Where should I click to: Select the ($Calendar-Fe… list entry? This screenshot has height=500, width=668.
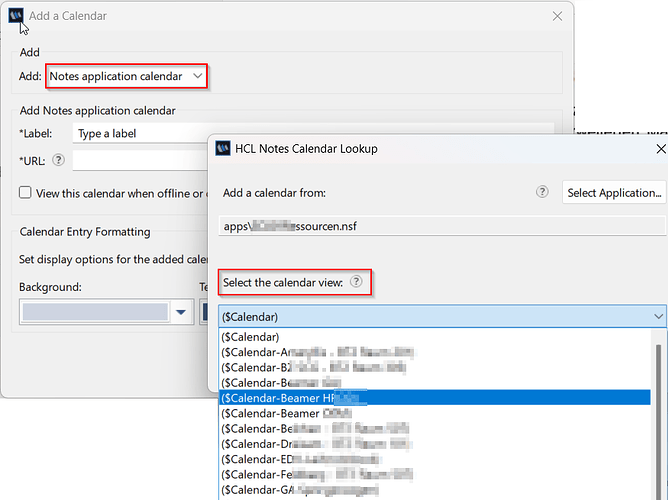[435, 474]
